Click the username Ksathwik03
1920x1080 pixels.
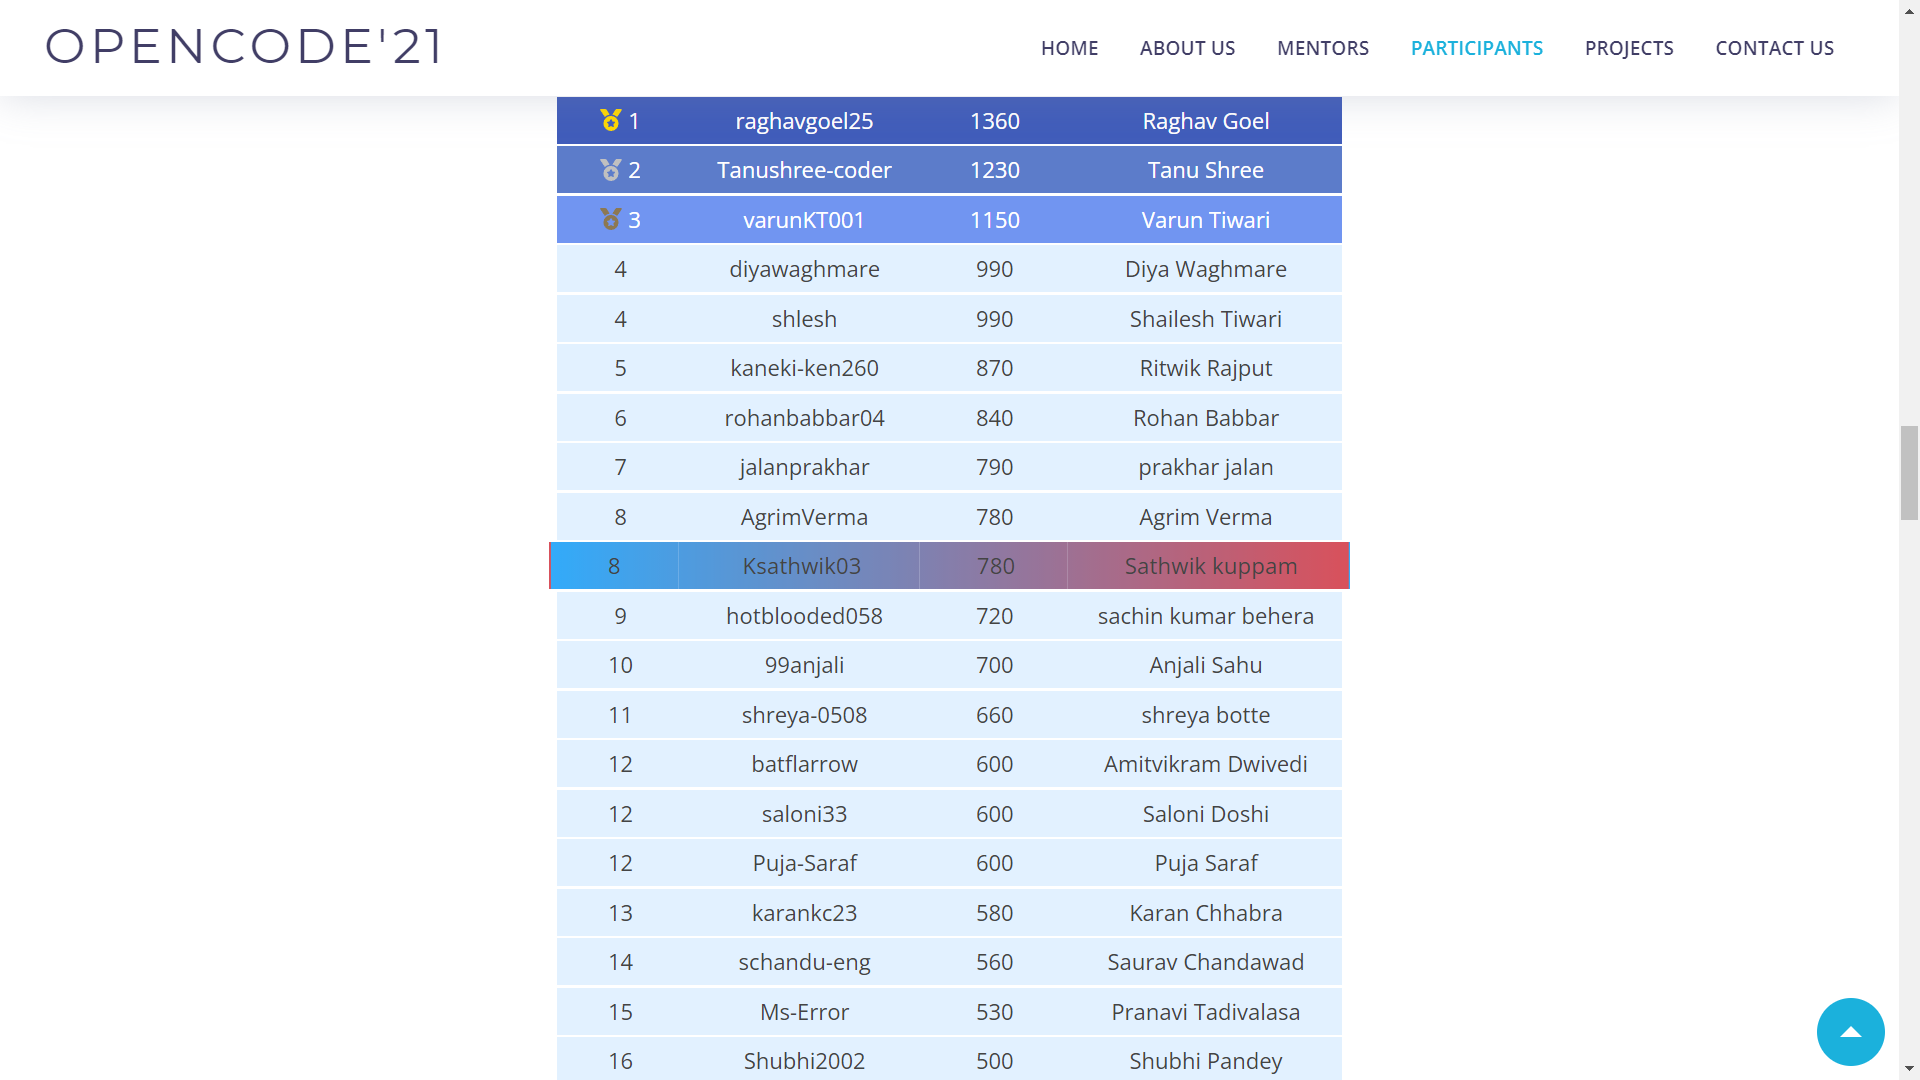click(x=801, y=566)
